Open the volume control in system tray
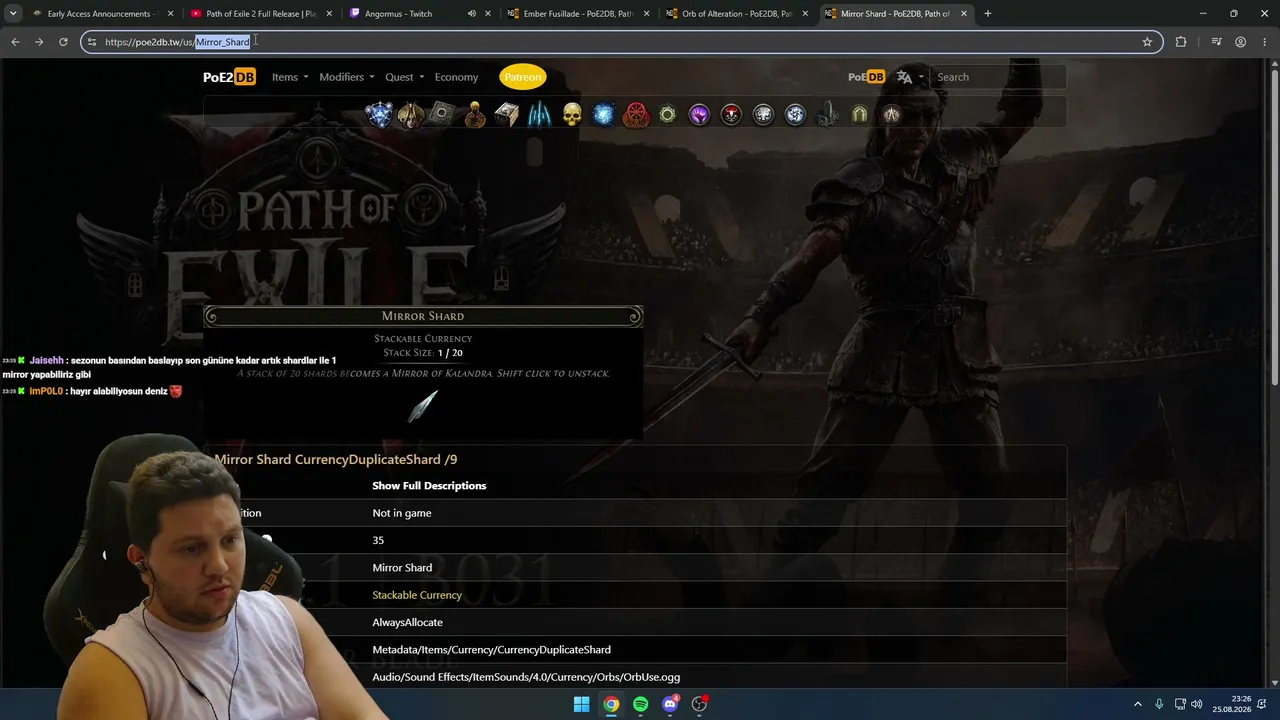This screenshot has height=720, width=1280. coord(1197,704)
